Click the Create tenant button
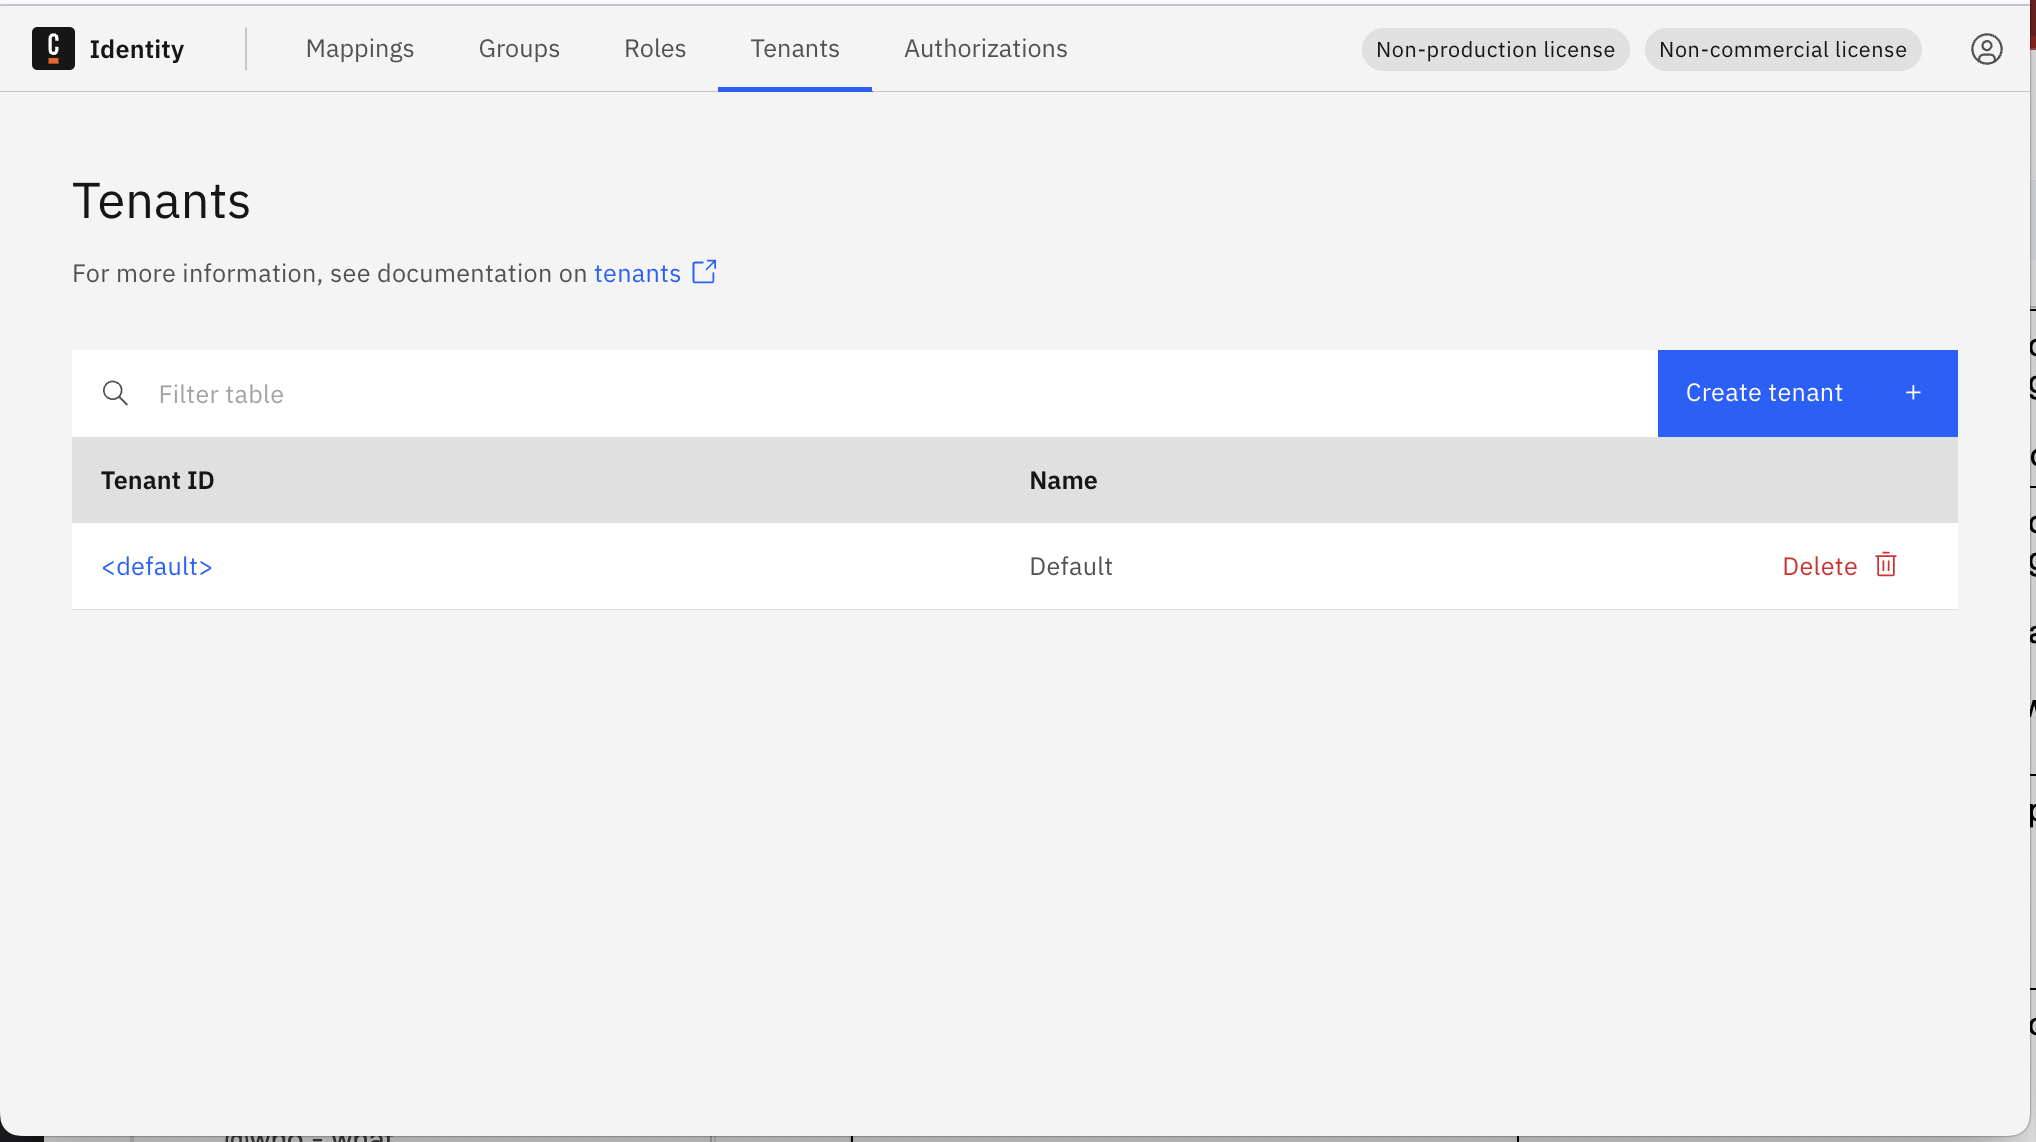 click(x=1764, y=393)
